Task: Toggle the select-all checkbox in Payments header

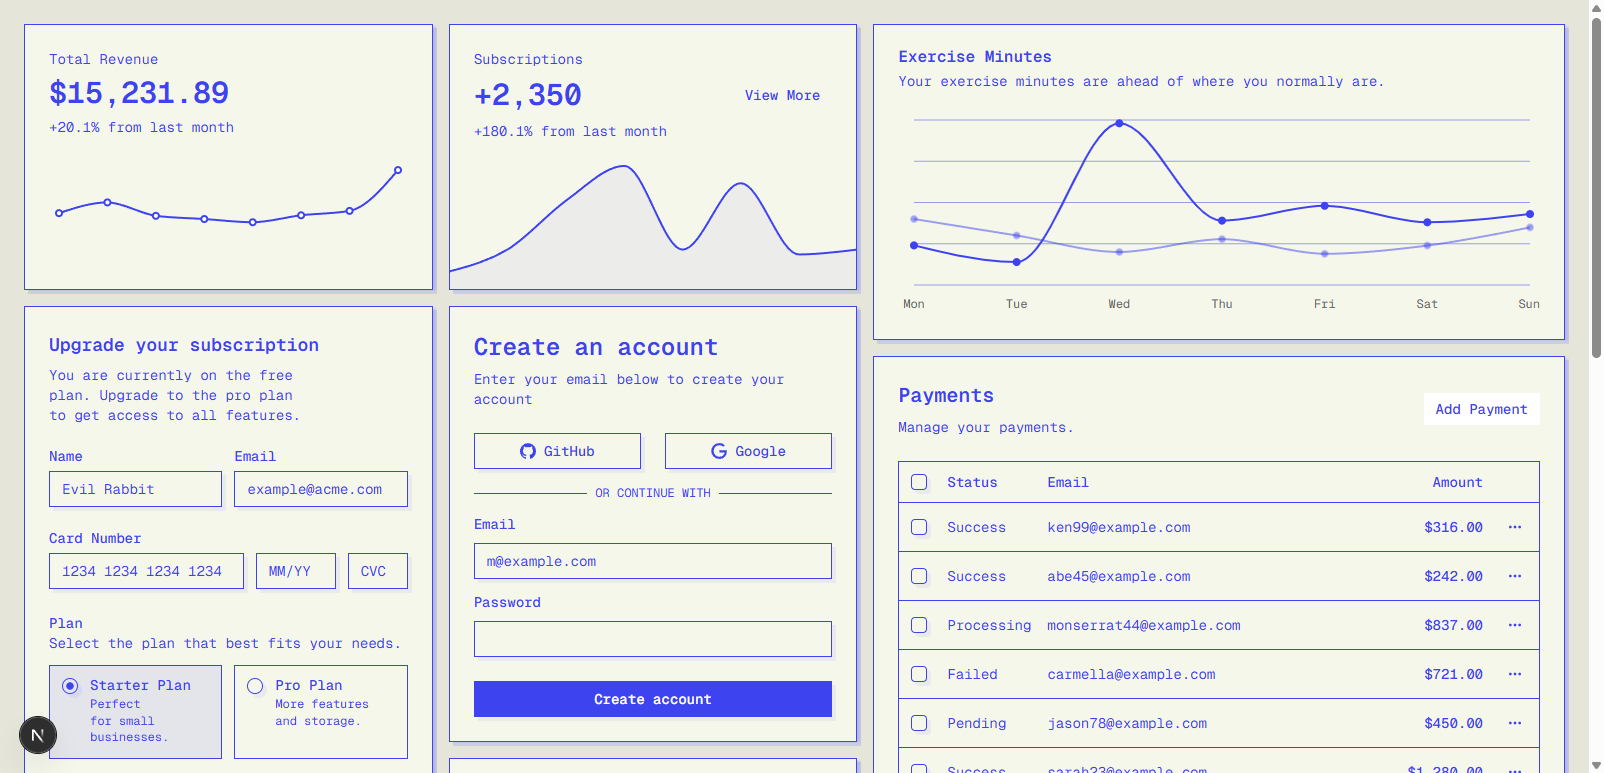Action: [919, 482]
